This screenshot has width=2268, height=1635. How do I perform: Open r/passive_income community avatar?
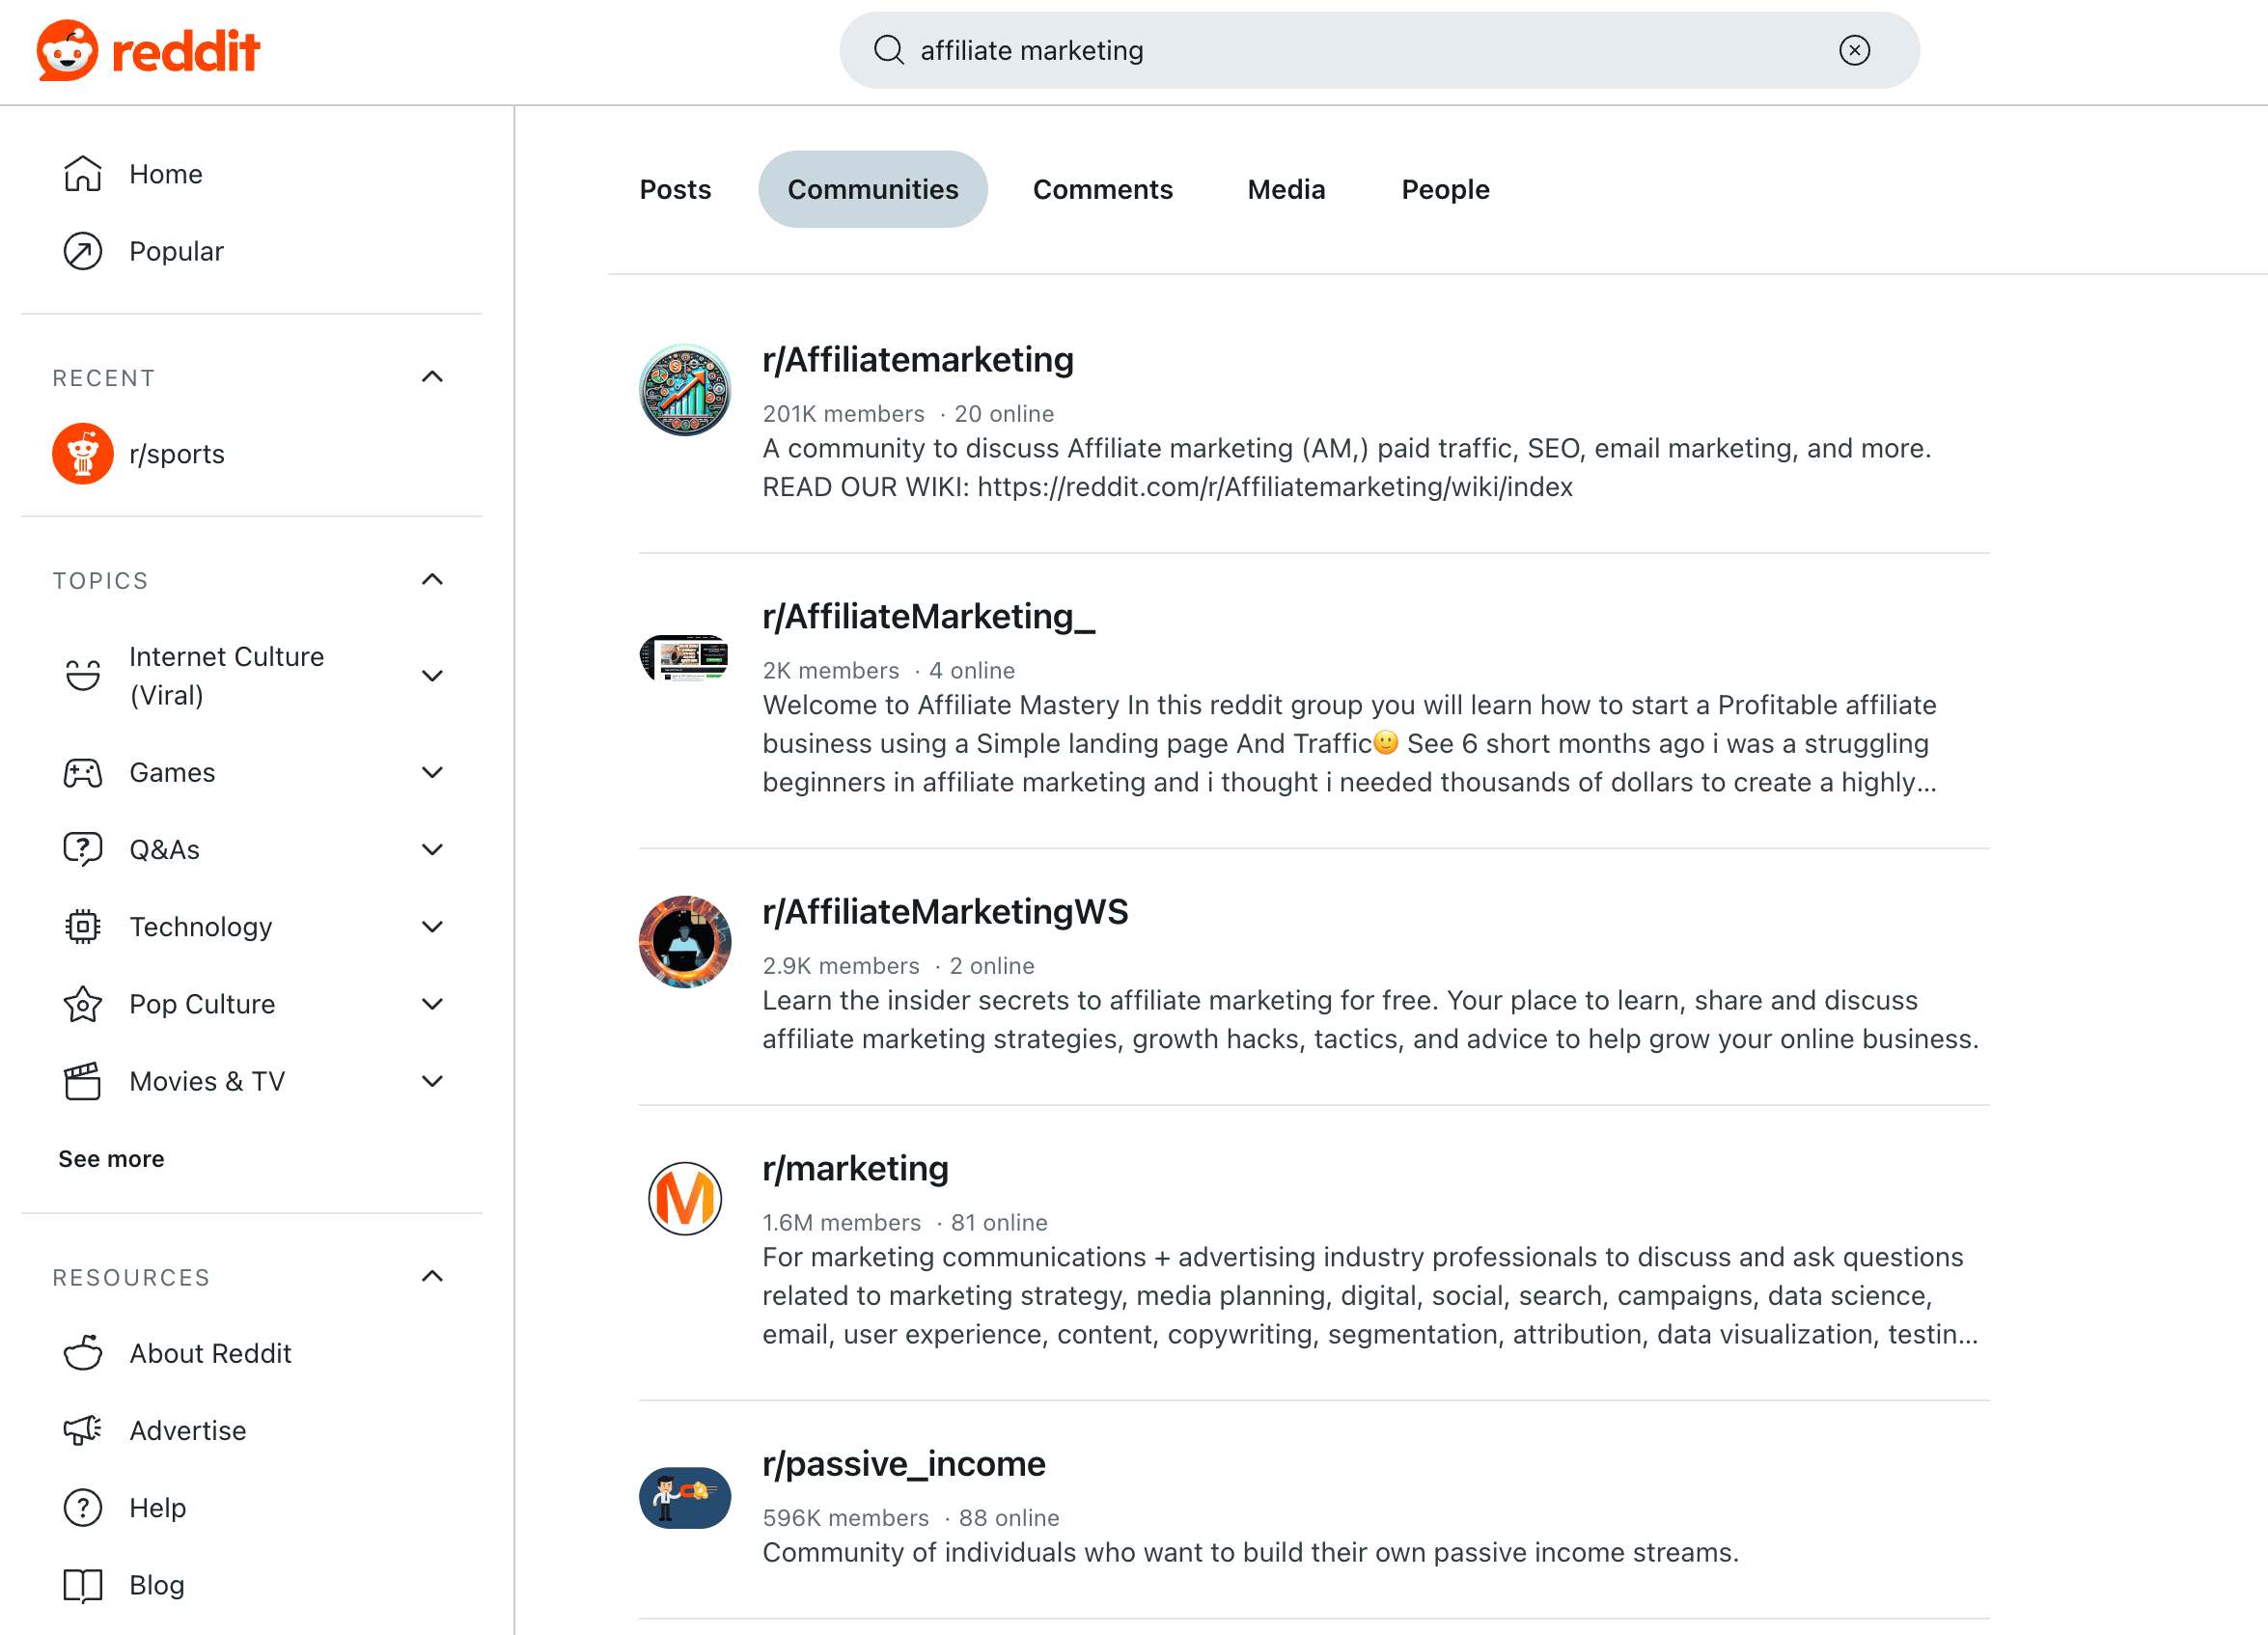pyautogui.click(x=685, y=1497)
